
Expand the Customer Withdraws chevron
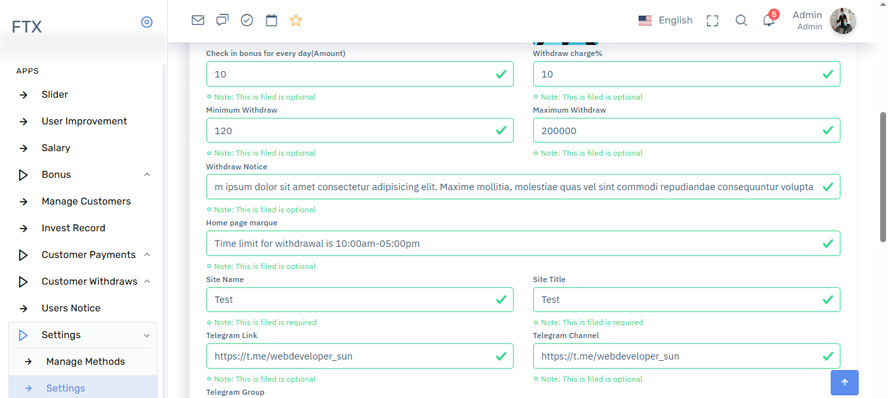(x=147, y=281)
